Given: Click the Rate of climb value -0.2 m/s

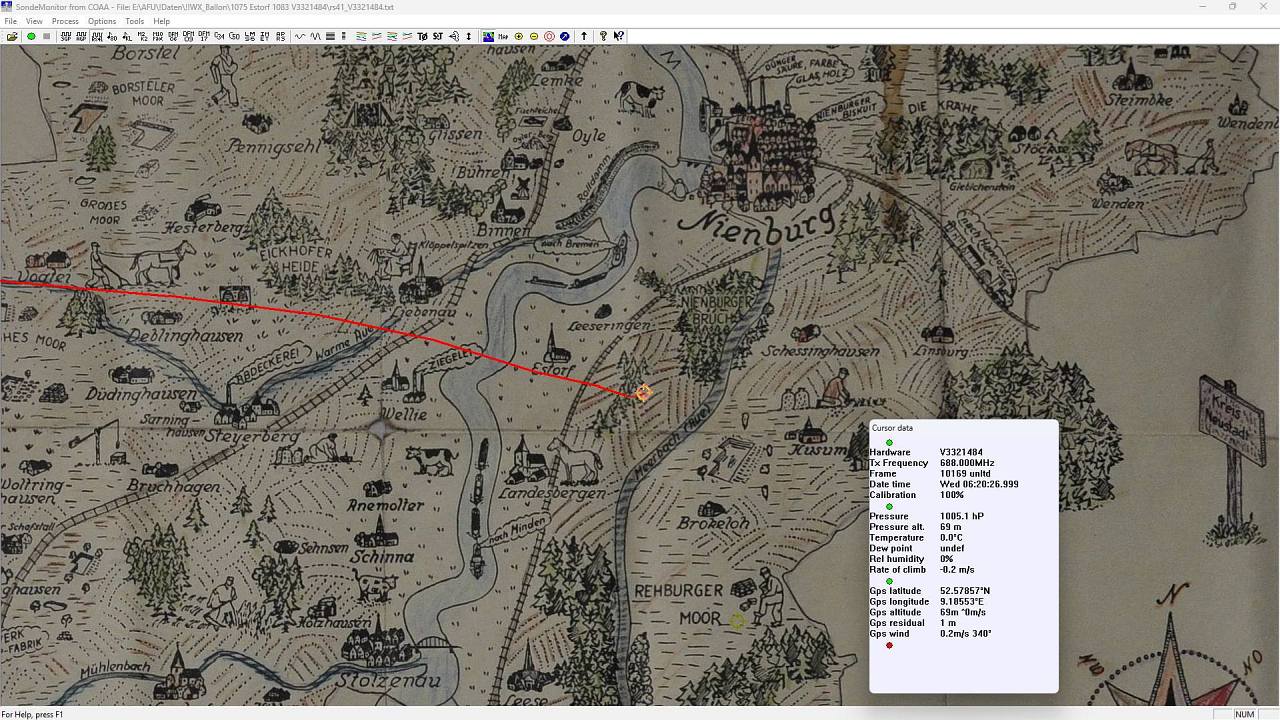Looking at the screenshot, I should pyautogui.click(x=957, y=570).
